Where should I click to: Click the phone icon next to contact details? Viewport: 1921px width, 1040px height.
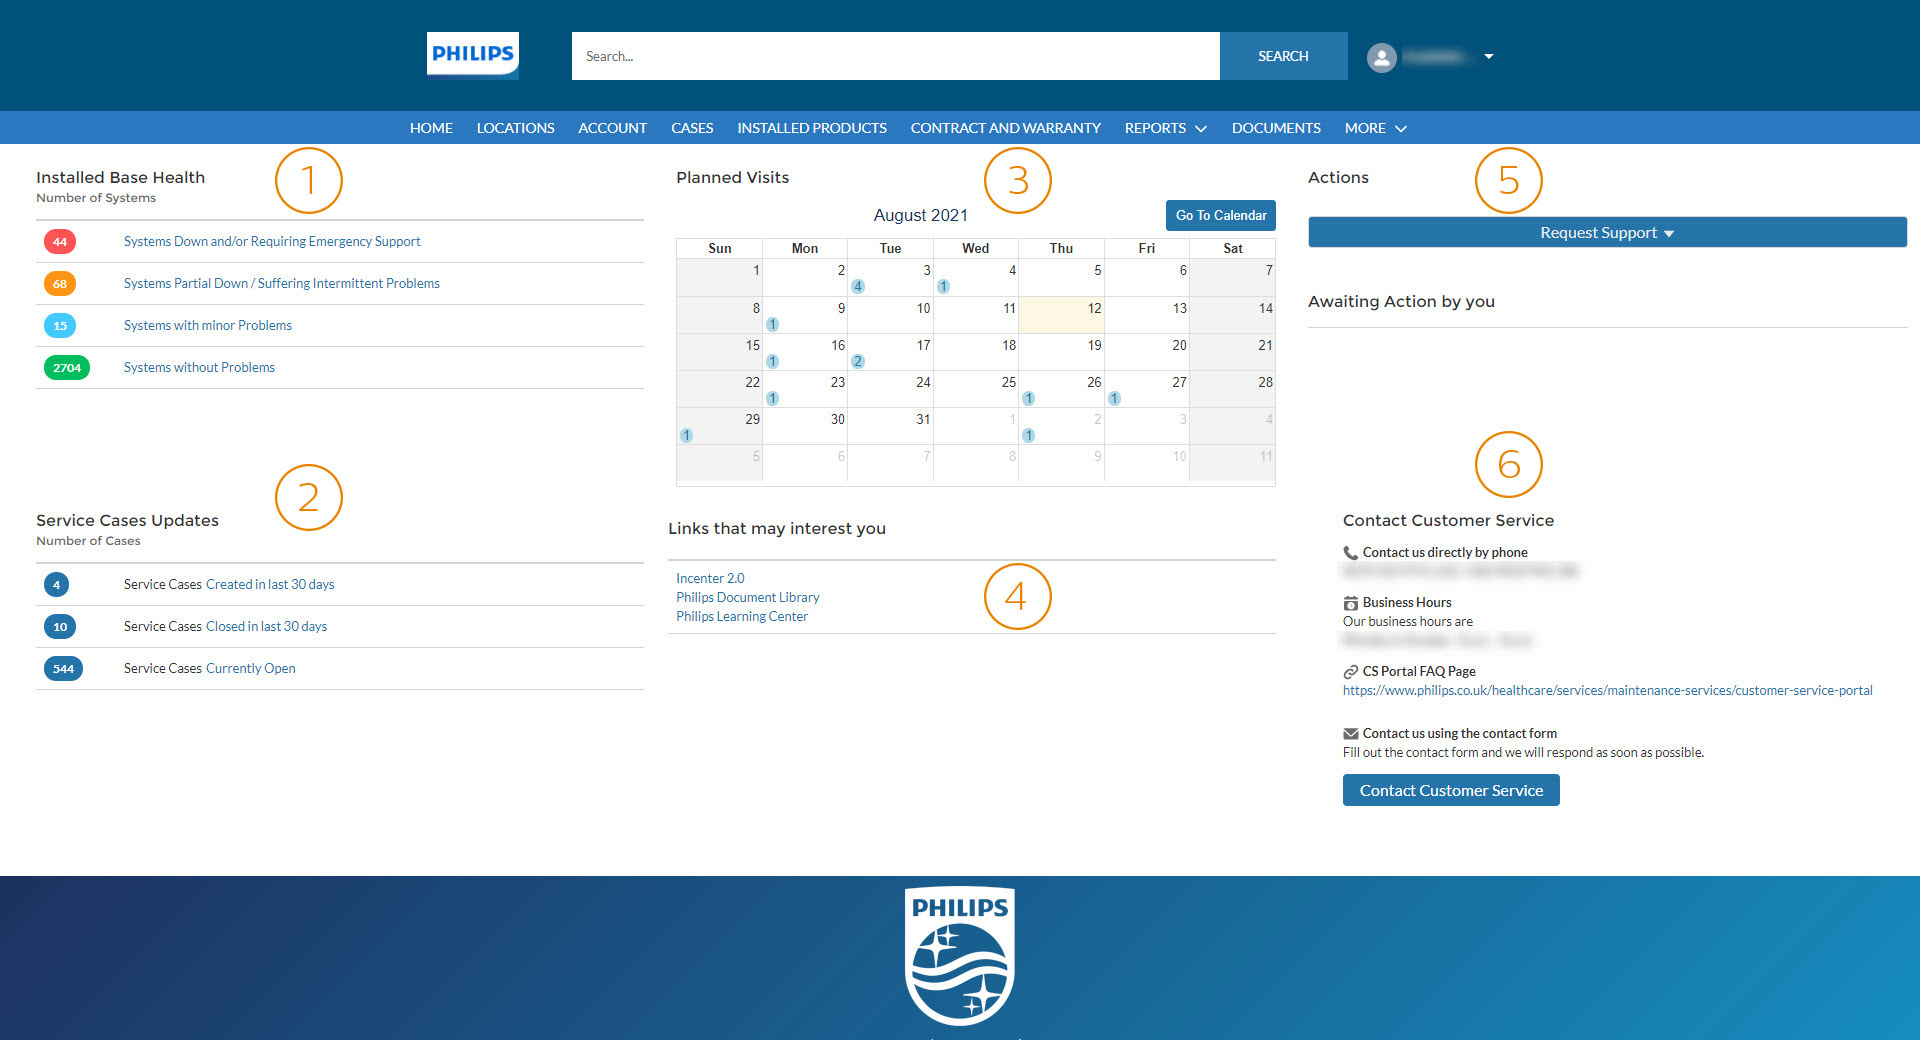[1350, 551]
